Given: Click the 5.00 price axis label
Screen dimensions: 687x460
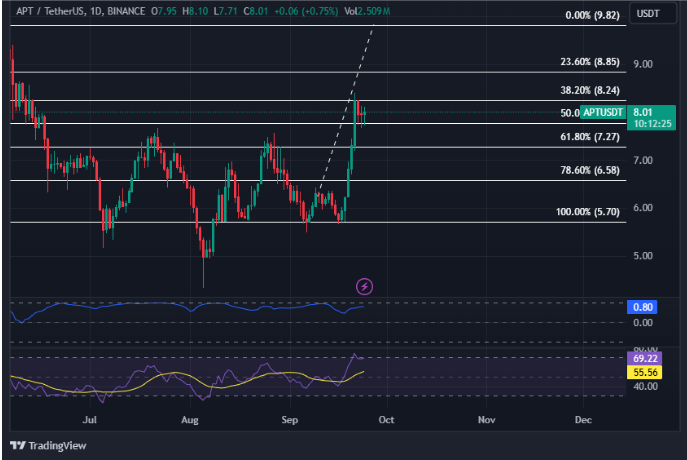Looking at the screenshot, I should (644, 256).
